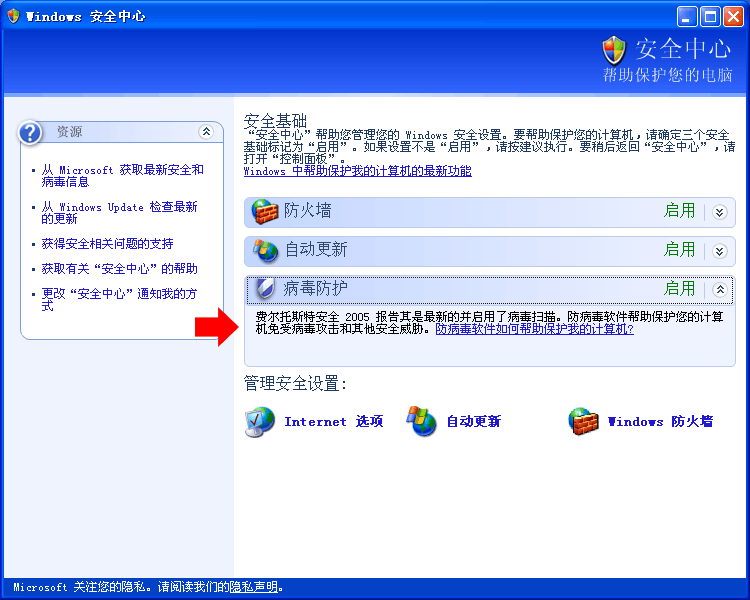Viewport: 750px width, 600px height.
Task: Click the globe icon beside 自动更新 header
Action: tap(265, 250)
